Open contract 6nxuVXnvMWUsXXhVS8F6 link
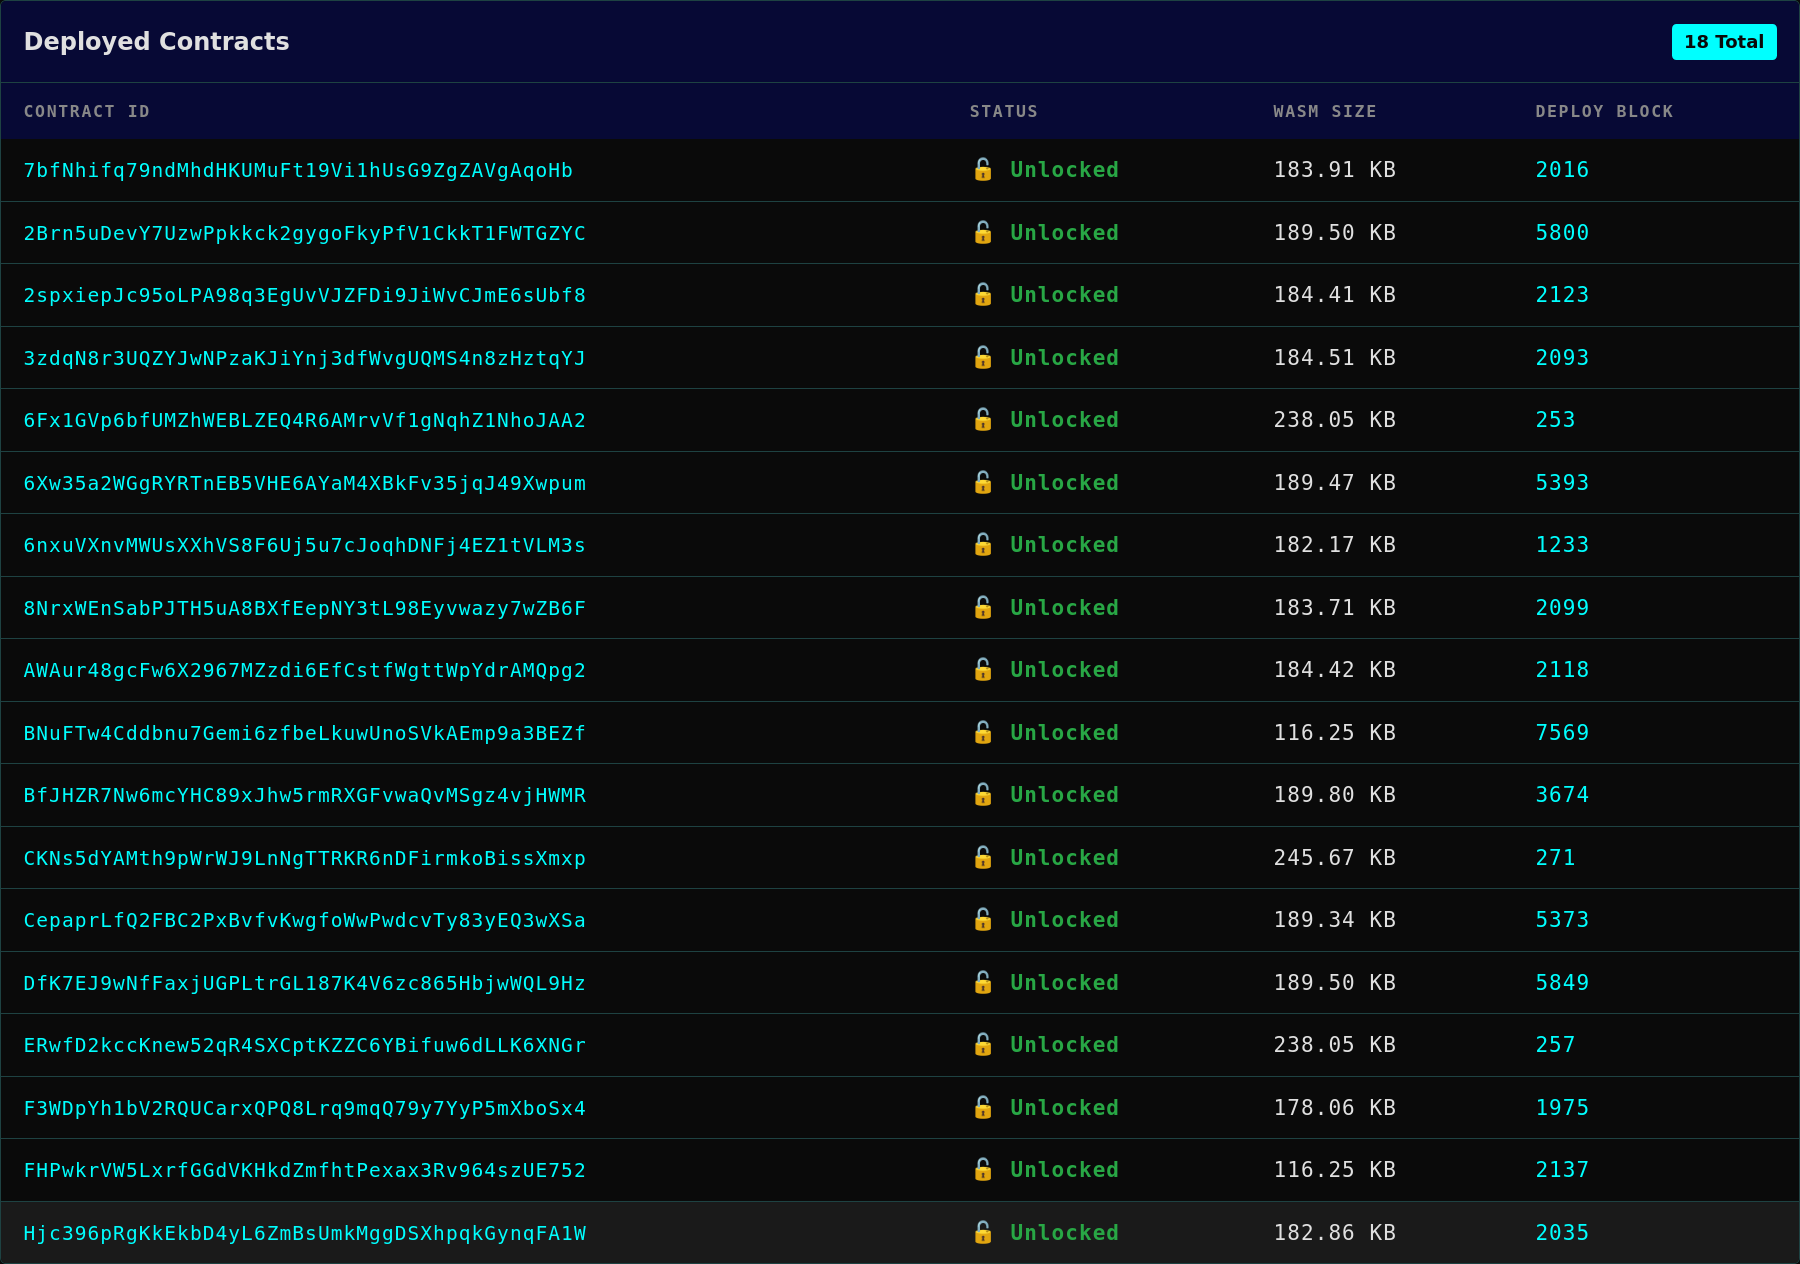Viewport: 1800px width, 1264px height. click(x=305, y=545)
